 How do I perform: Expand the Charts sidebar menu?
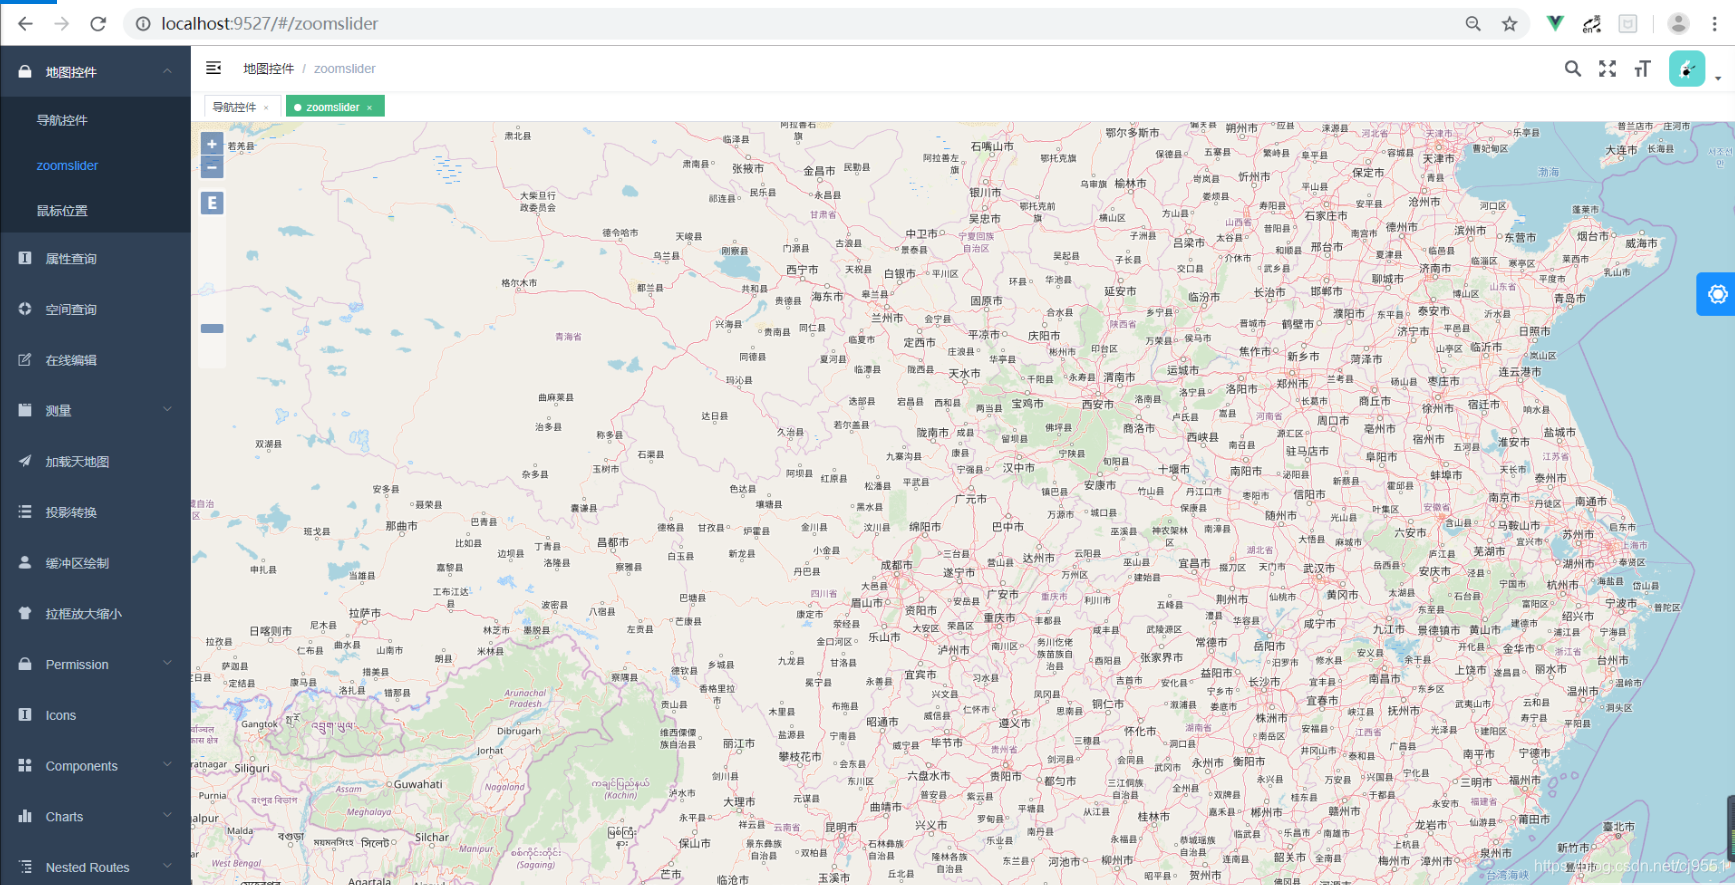(95, 816)
